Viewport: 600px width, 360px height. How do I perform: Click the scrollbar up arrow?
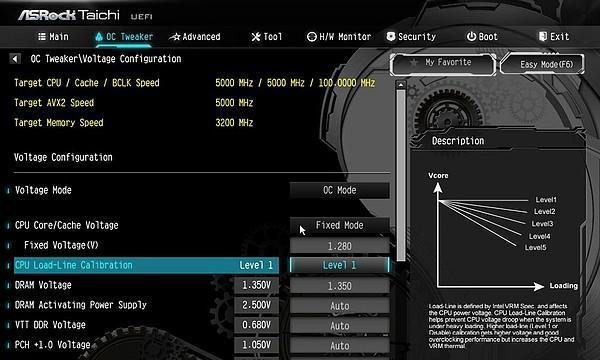click(401, 85)
